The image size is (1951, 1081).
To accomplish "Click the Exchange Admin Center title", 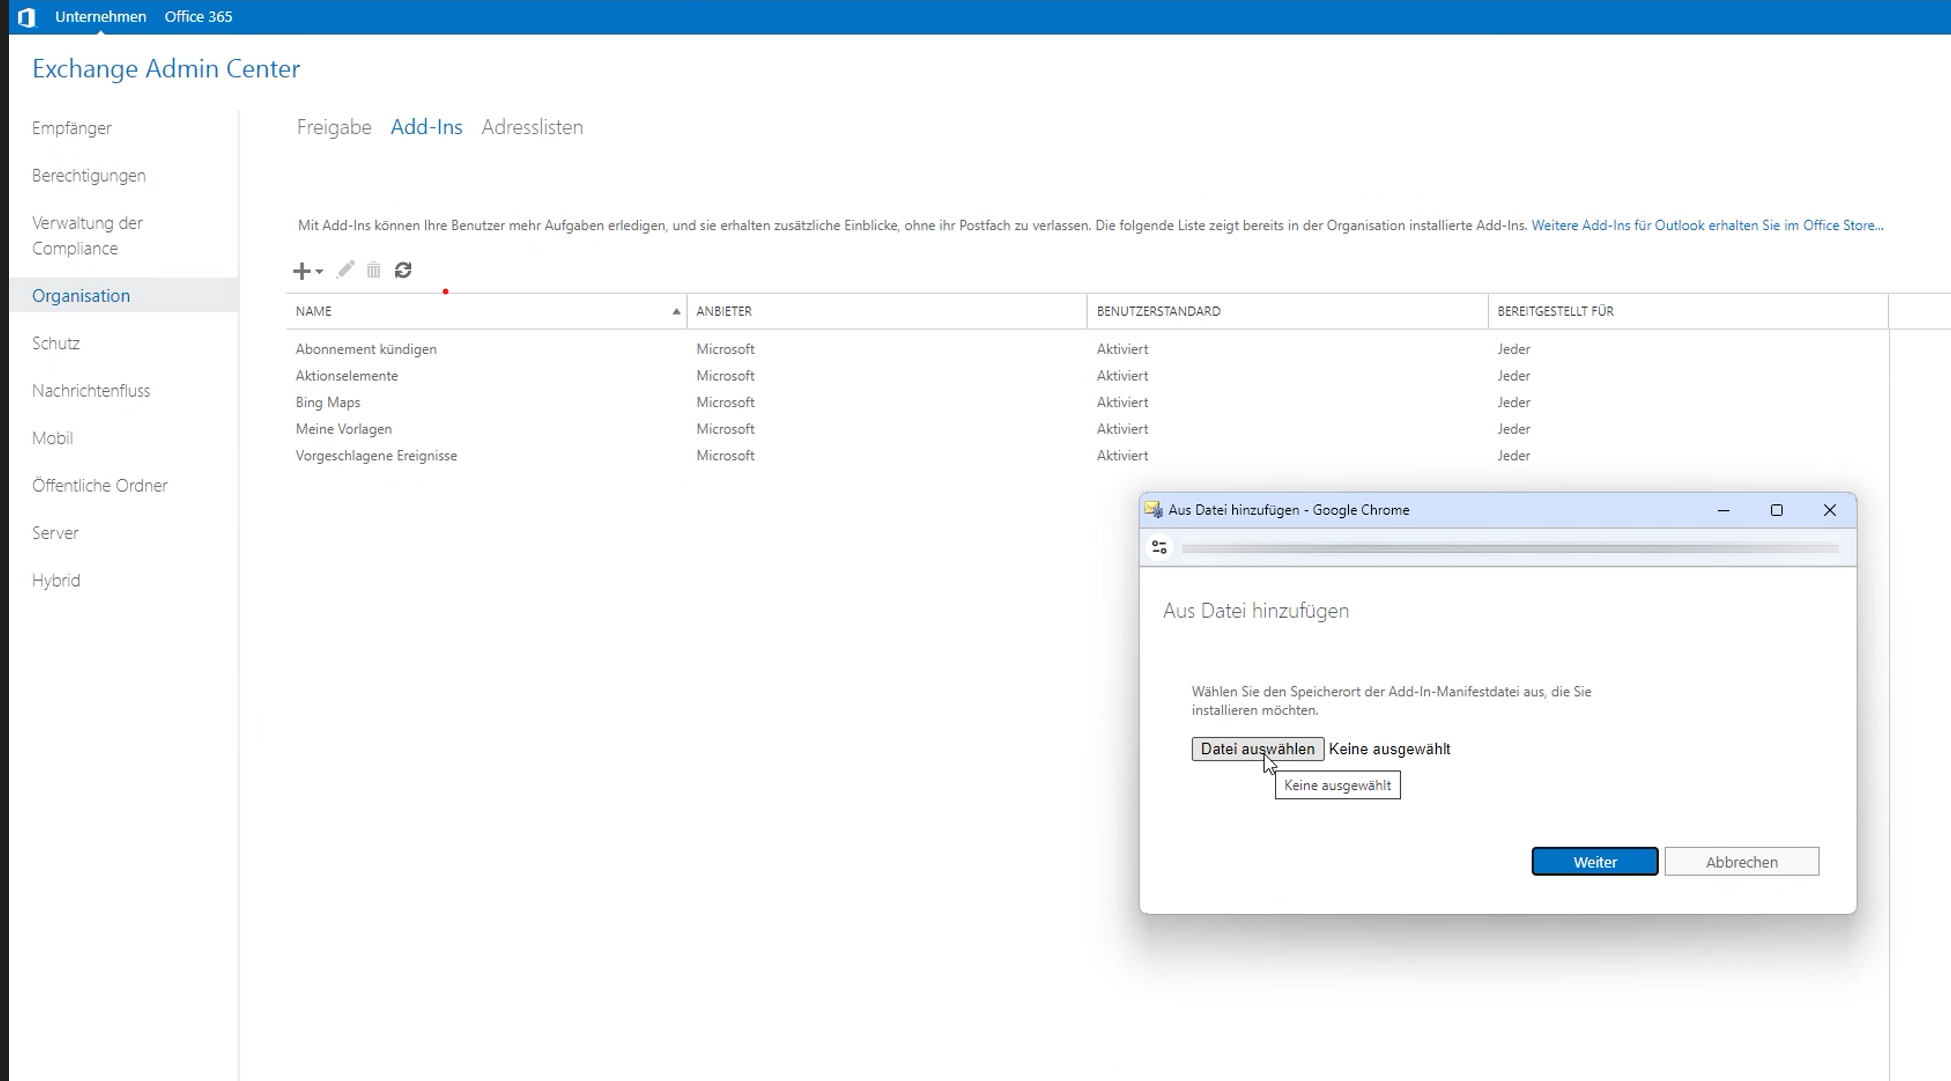I will coord(166,69).
